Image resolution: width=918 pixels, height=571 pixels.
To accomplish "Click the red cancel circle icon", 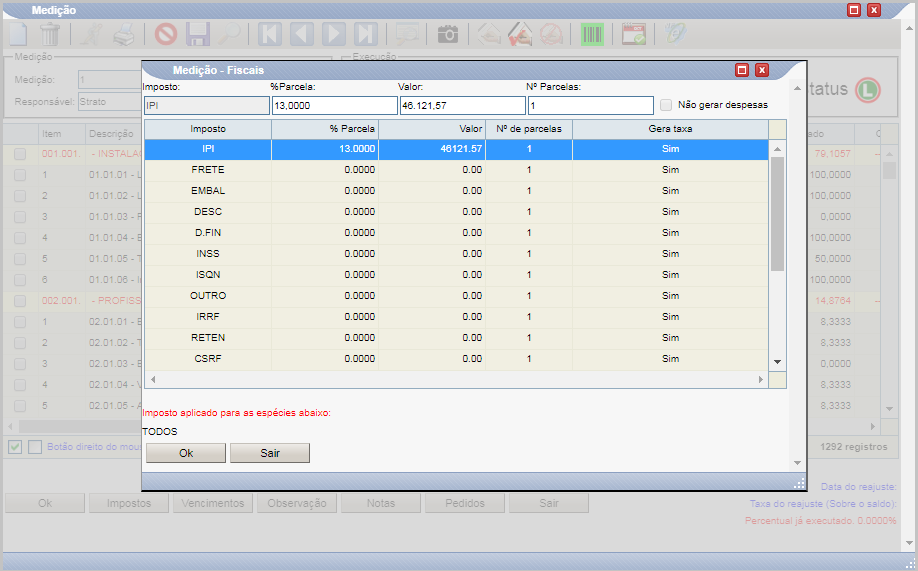I will (166, 34).
